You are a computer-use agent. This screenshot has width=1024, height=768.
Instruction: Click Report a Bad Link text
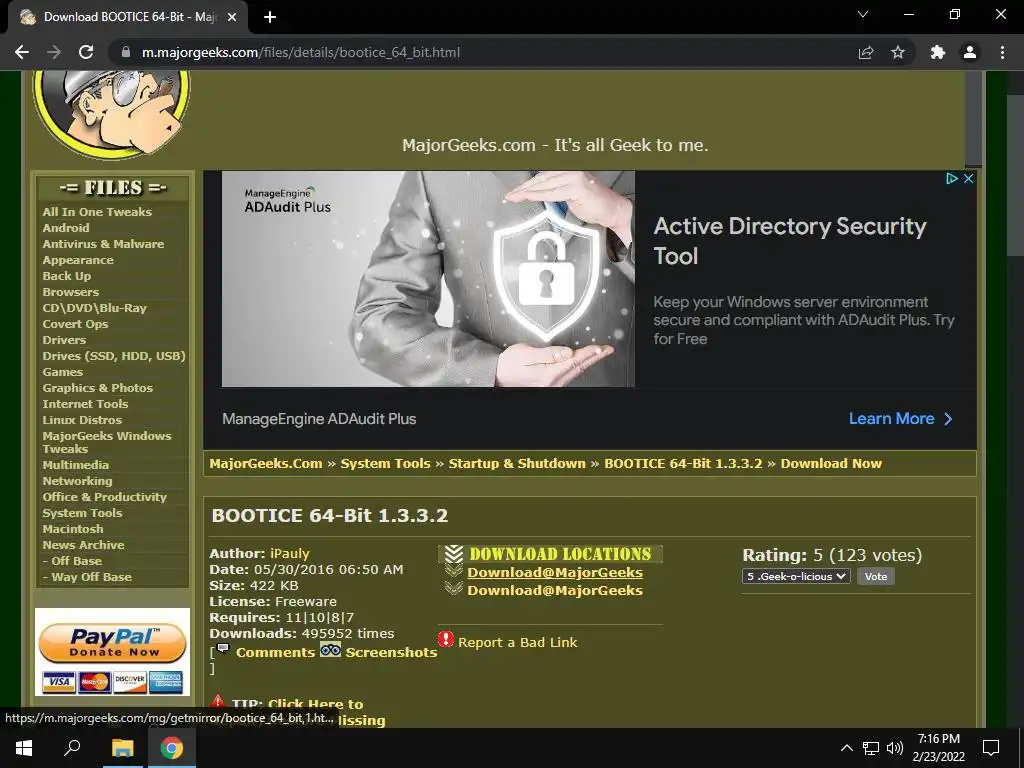[518, 642]
